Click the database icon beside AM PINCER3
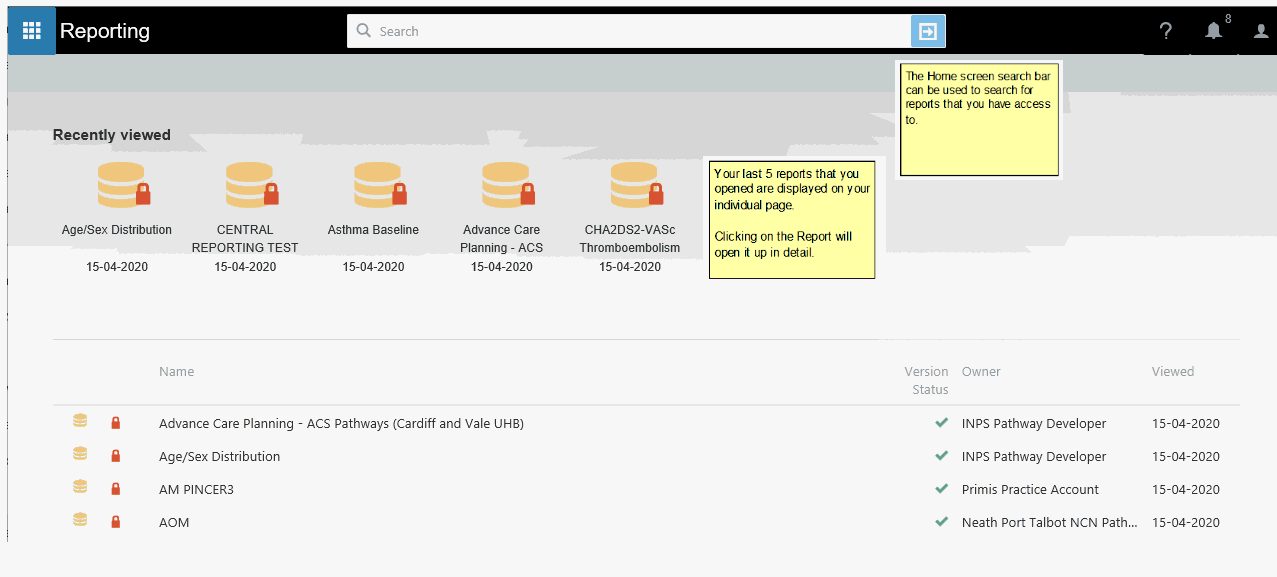 (x=80, y=488)
